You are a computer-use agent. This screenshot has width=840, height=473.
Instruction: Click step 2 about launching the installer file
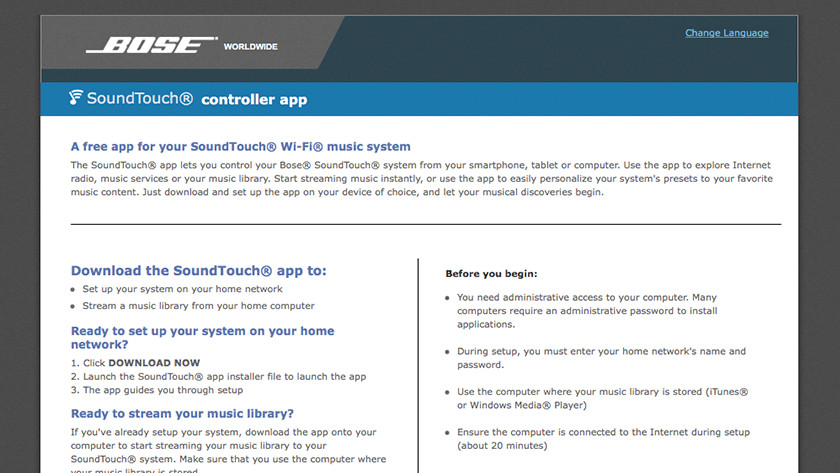218,376
